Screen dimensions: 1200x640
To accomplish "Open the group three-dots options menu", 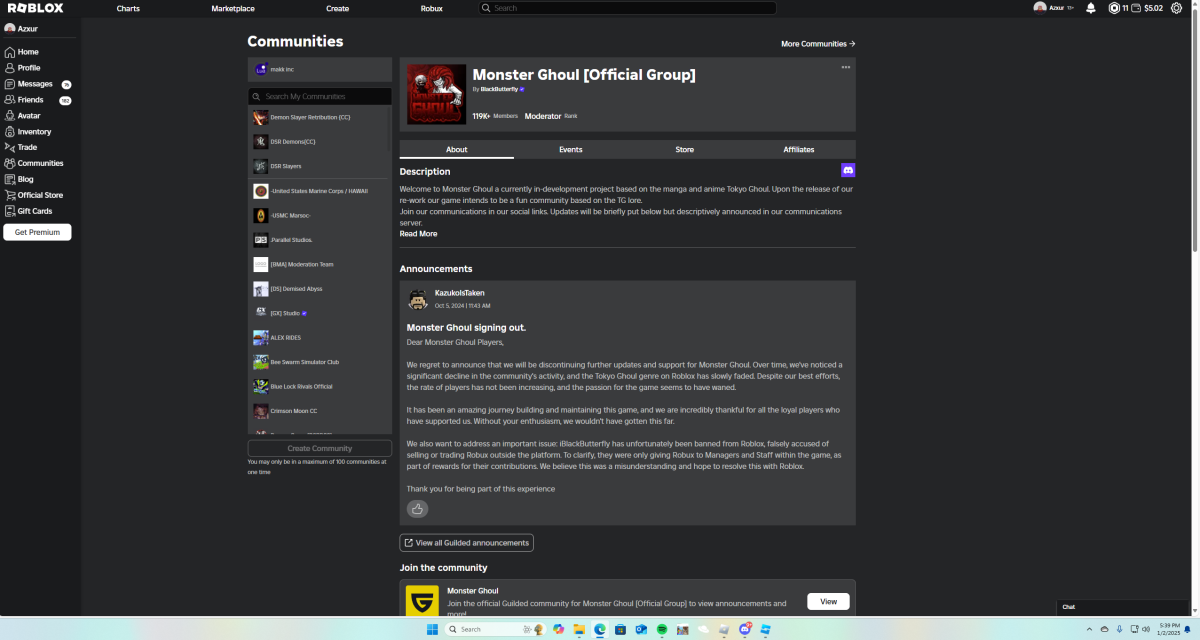I will coord(846,67).
